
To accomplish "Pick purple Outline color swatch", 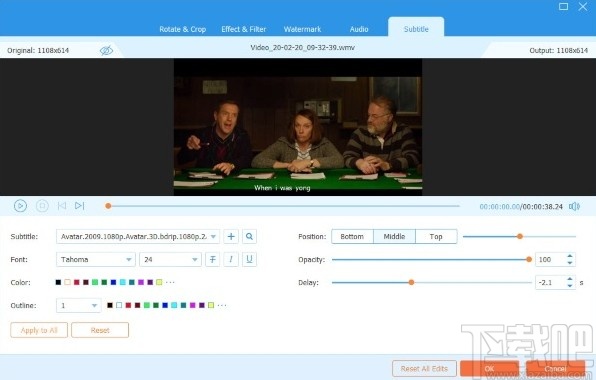I will (202, 305).
